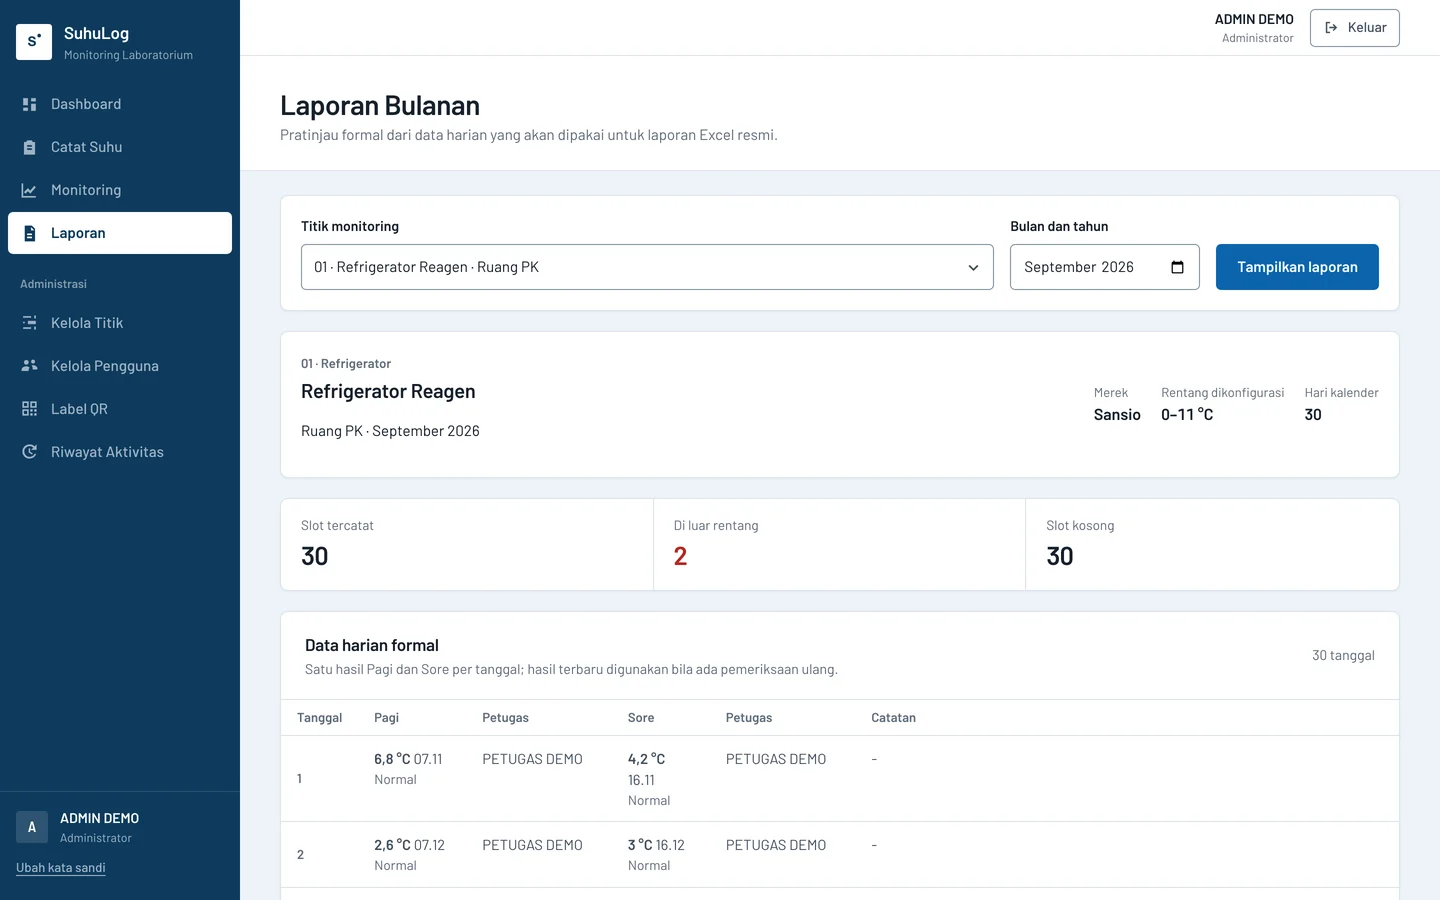This screenshot has height=900, width=1440.
Task: Click the 6,8 °C morning reading
Action: click(392, 760)
